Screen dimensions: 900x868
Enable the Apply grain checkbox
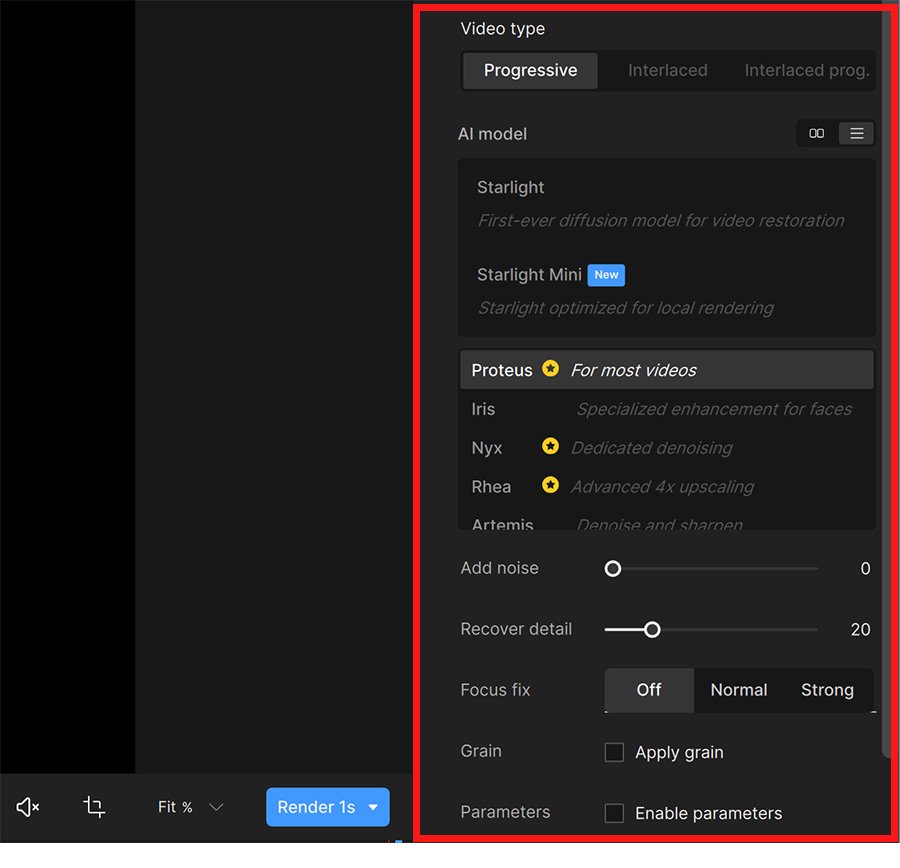[x=614, y=752]
